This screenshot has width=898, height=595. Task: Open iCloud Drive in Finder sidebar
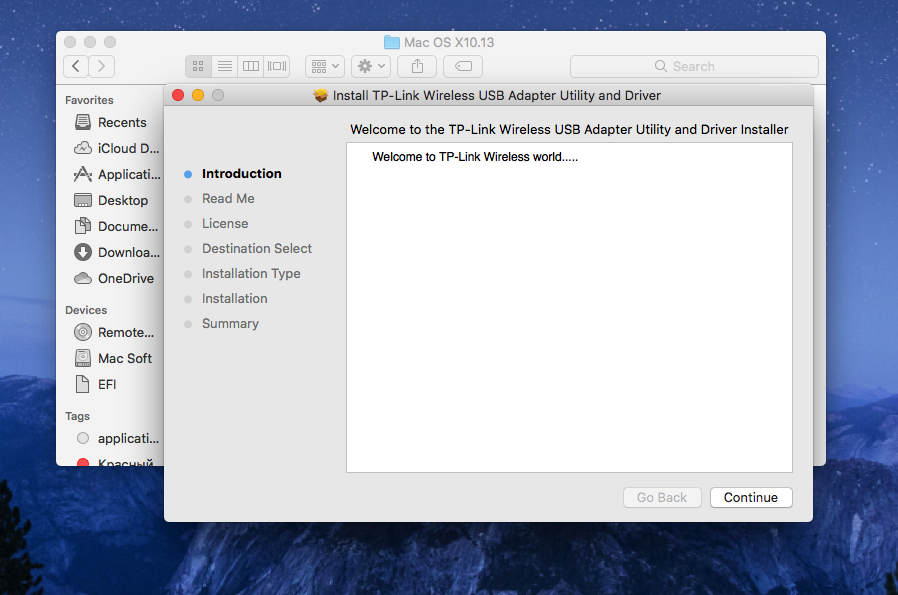tap(116, 148)
